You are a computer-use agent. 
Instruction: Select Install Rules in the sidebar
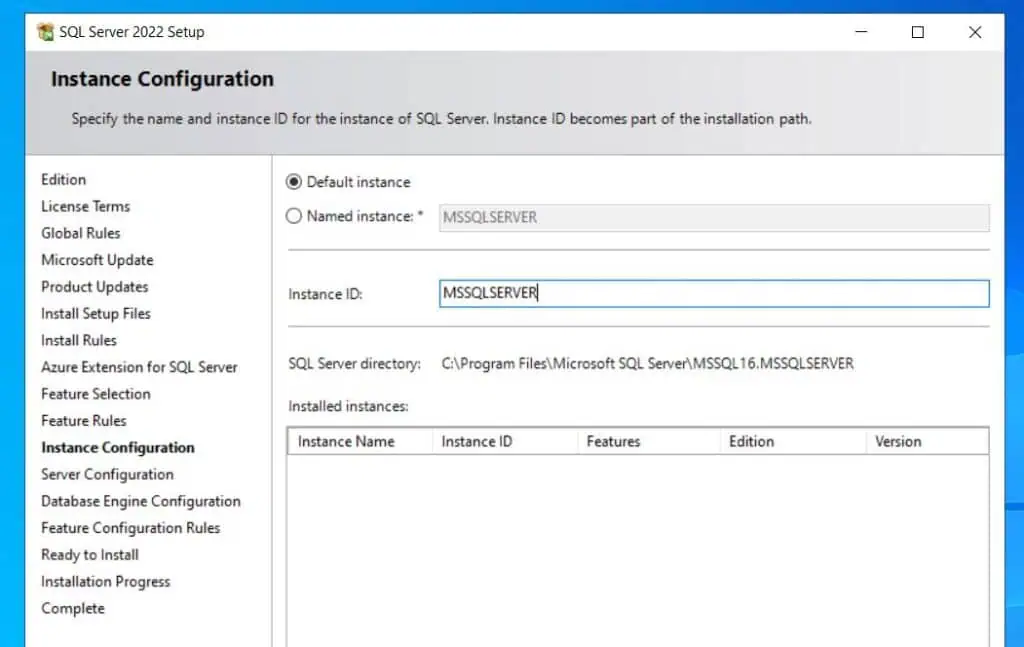click(x=79, y=340)
